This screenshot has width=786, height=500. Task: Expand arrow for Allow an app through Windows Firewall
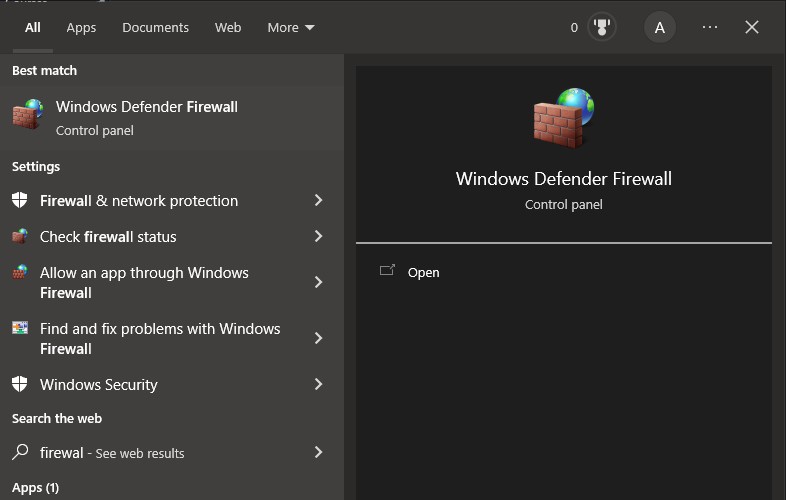[318, 282]
